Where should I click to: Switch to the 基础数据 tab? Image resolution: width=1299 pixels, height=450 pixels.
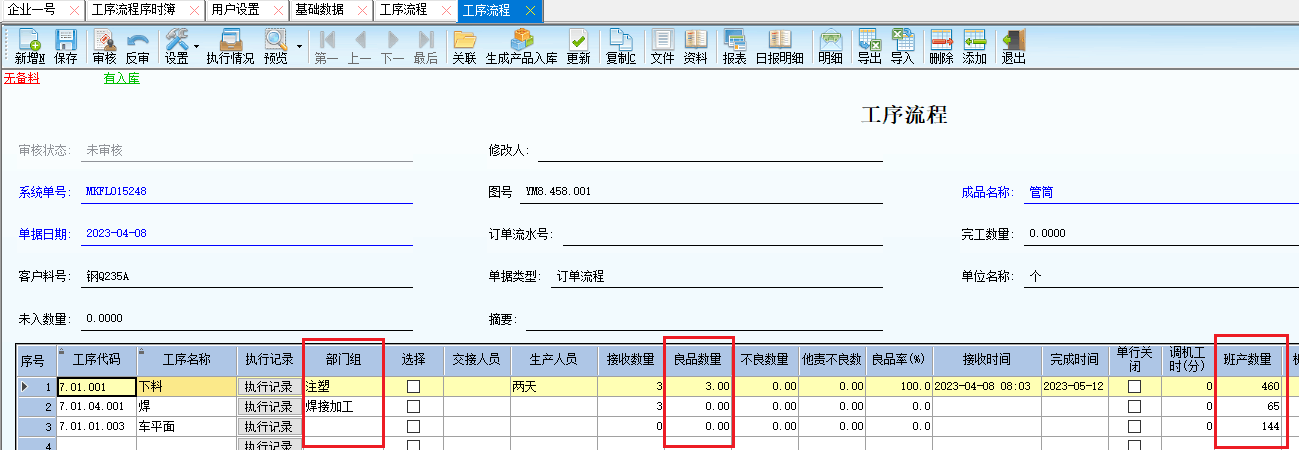[319, 10]
